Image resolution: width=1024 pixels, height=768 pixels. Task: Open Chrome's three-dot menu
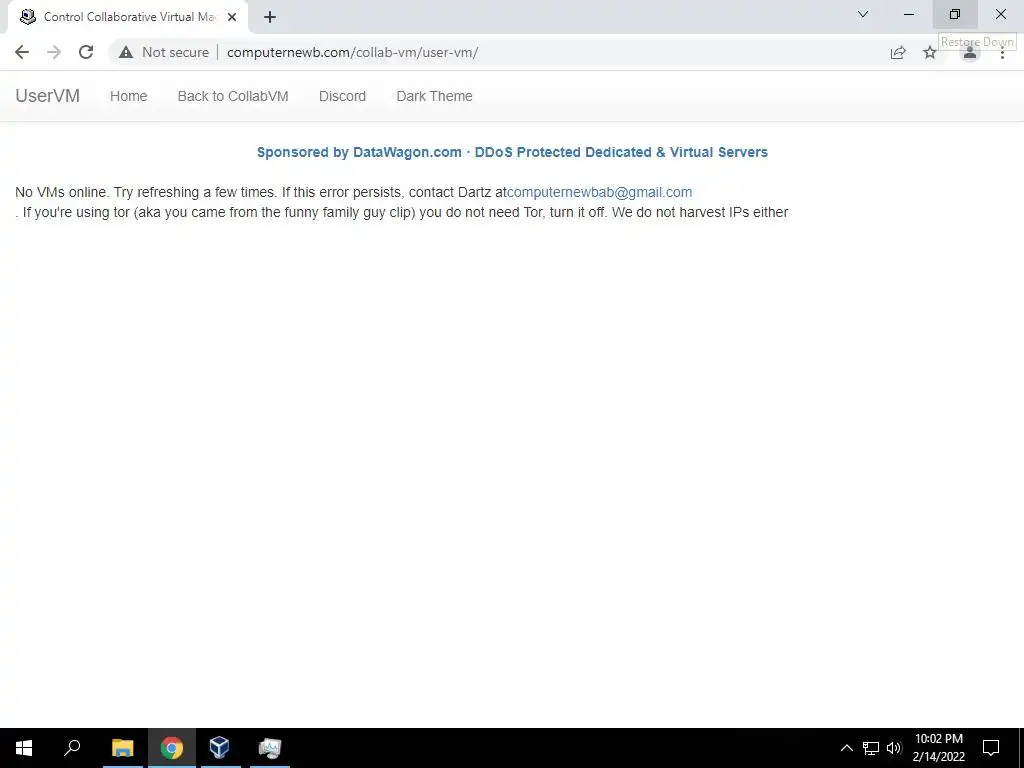tap(1002, 52)
